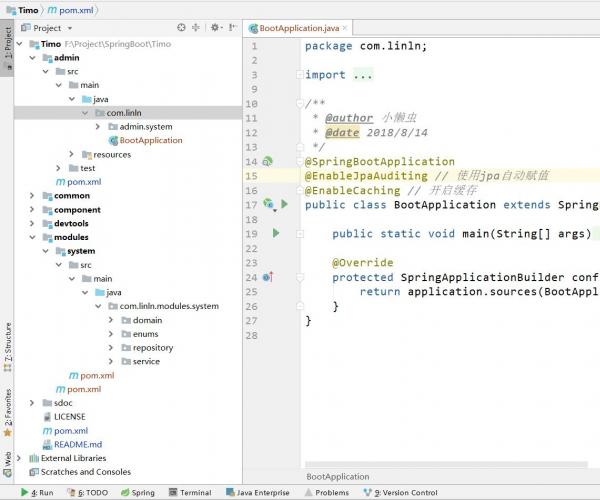Collapse the Timo root project node
The height and width of the screenshot is (500, 600).
point(20,44)
